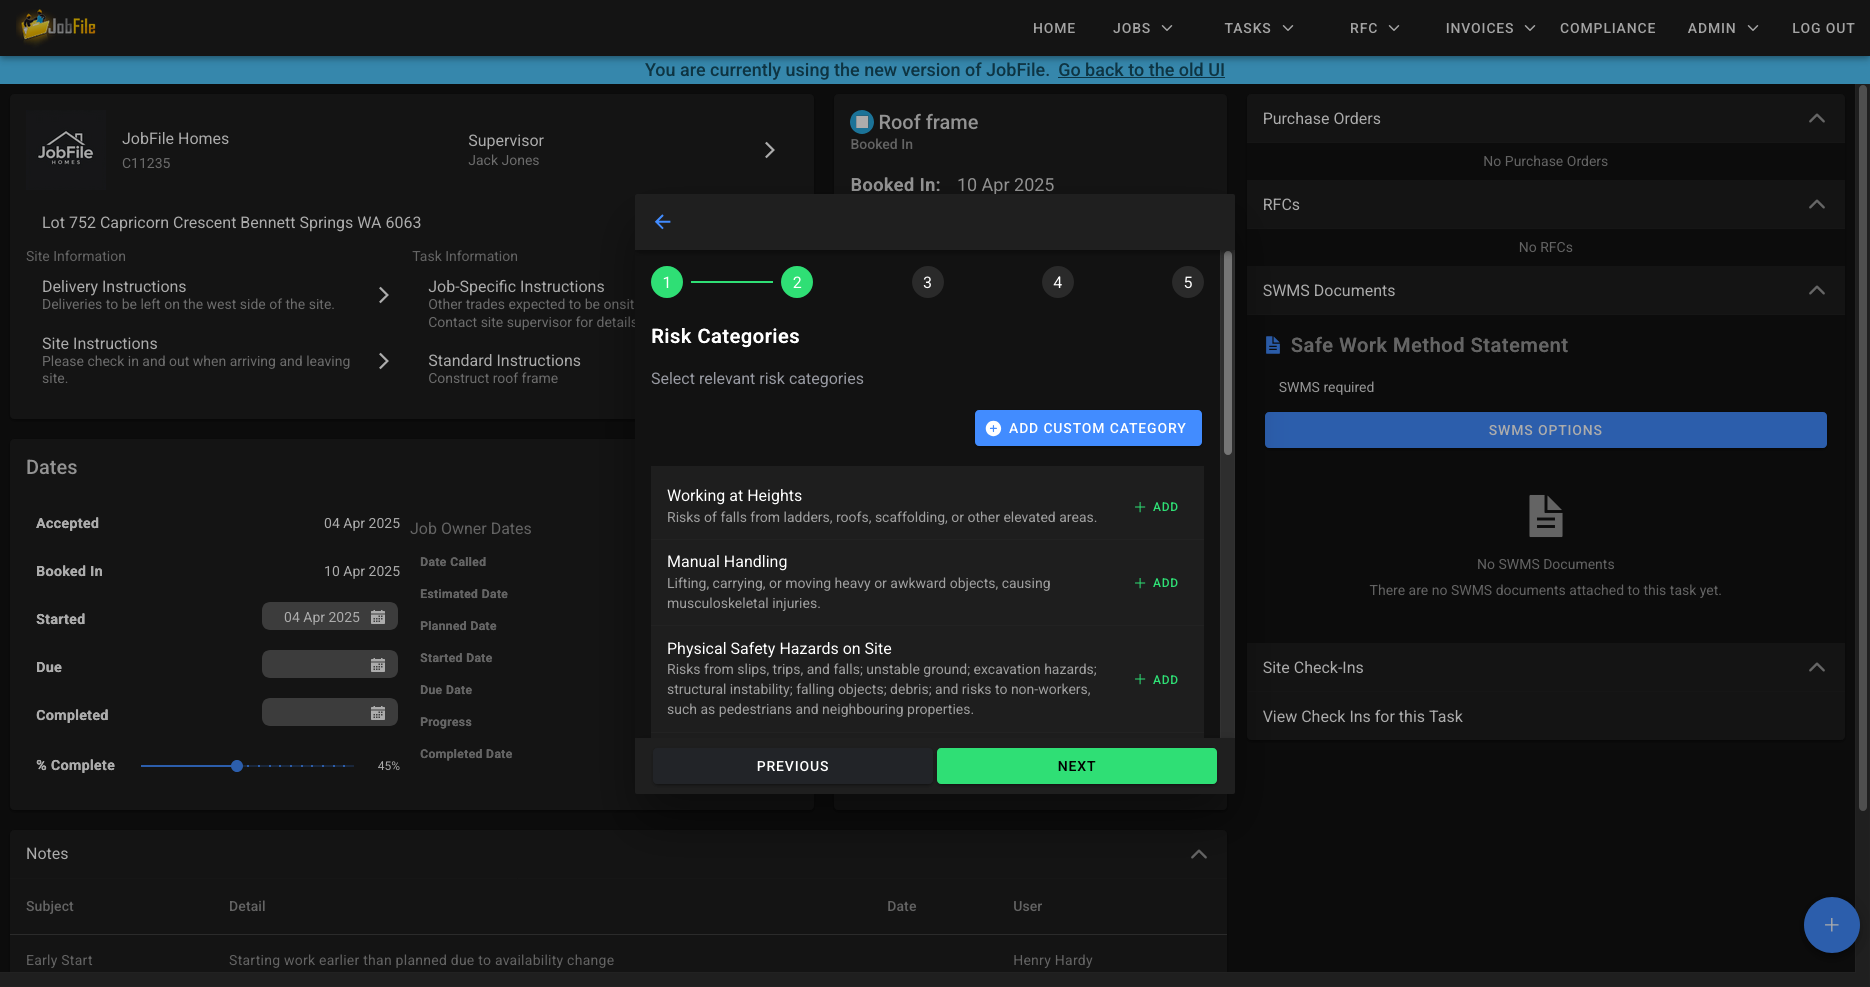Click the Safe Work Method Statement document icon
The width and height of the screenshot is (1870, 987).
point(1272,345)
